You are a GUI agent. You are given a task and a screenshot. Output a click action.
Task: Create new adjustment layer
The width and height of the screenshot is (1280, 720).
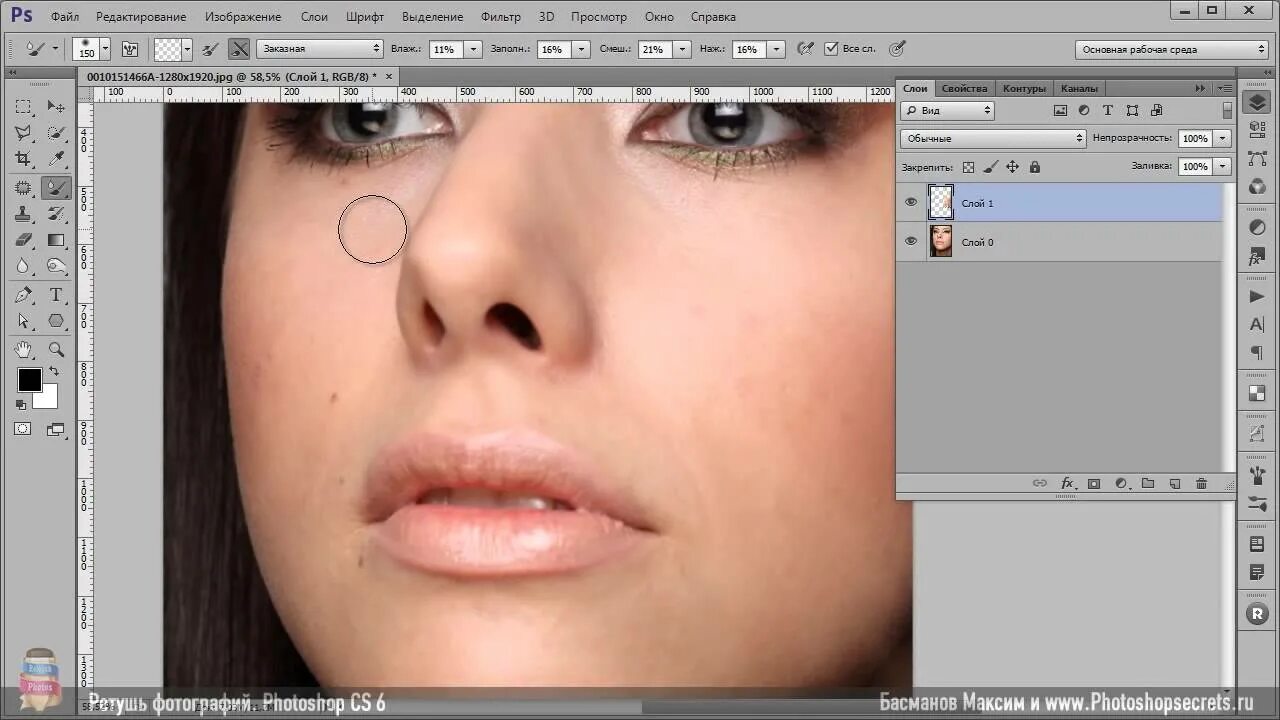point(1121,484)
